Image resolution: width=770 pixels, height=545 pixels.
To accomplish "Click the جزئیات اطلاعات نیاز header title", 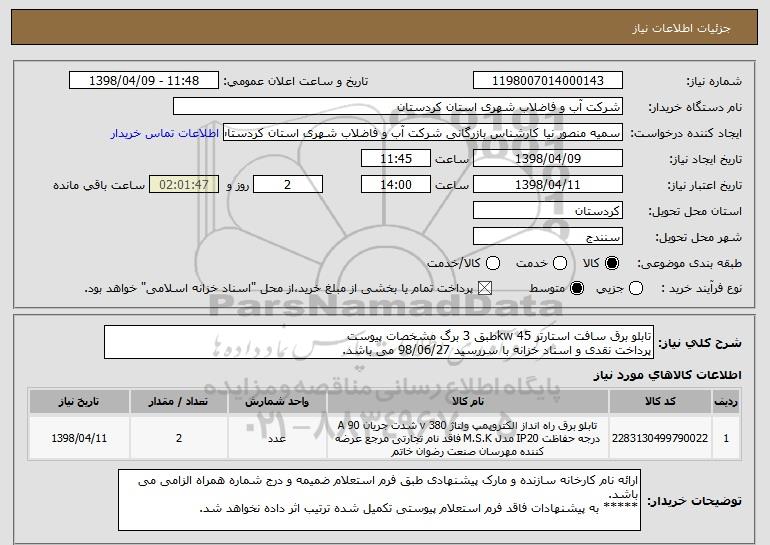I will tap(681, 28).
